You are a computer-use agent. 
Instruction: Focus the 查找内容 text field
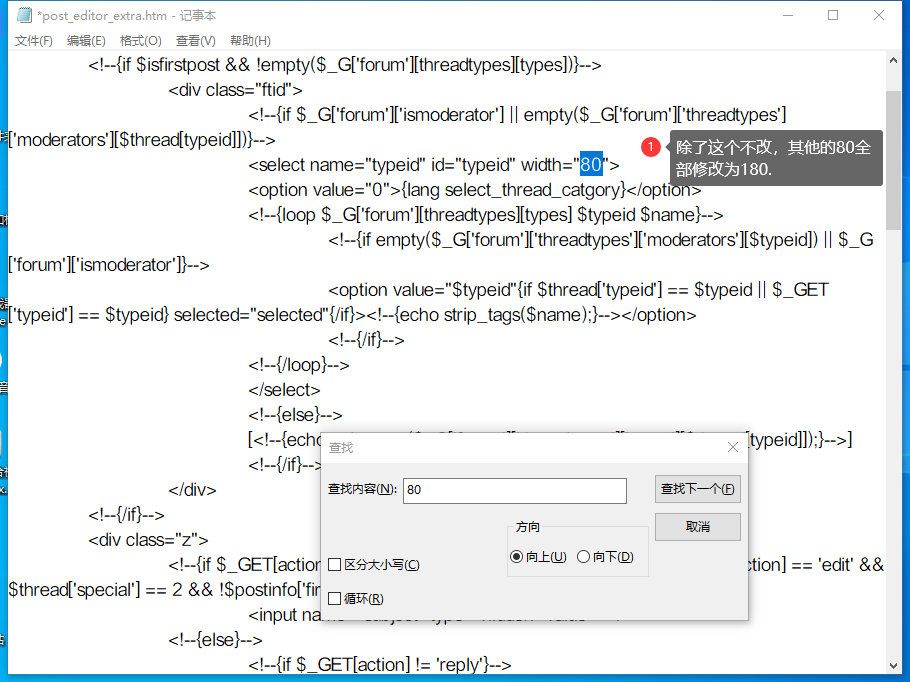[514, 490]
